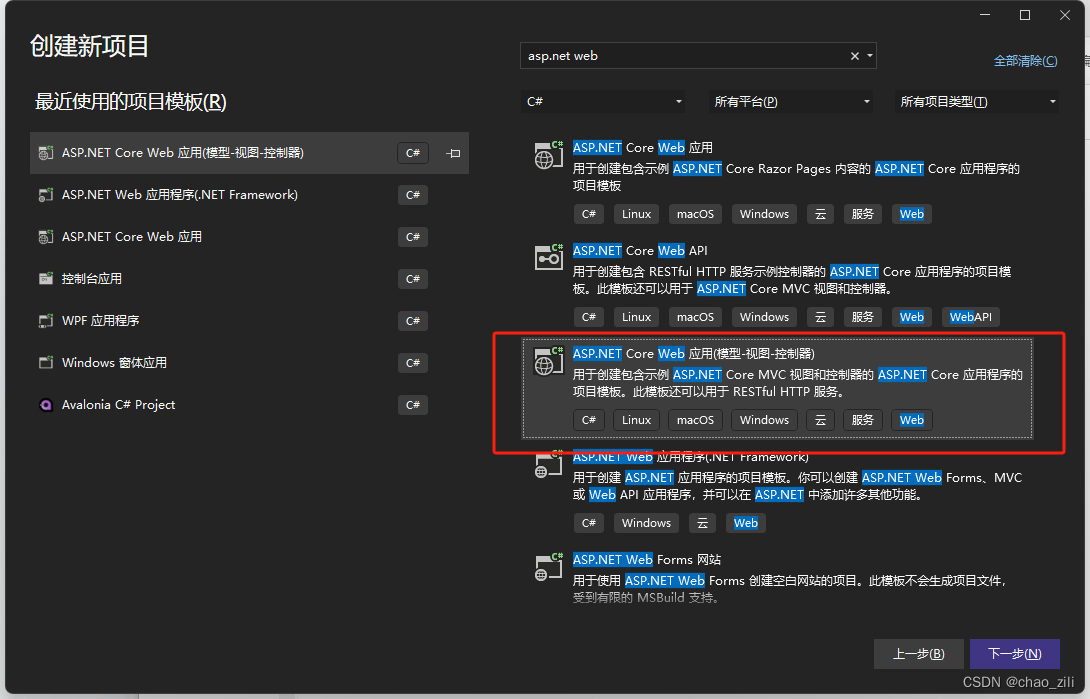The image size is (1090, 699).
Task: Maximize the 创建新项目 dialog window
Action: 1025,15
